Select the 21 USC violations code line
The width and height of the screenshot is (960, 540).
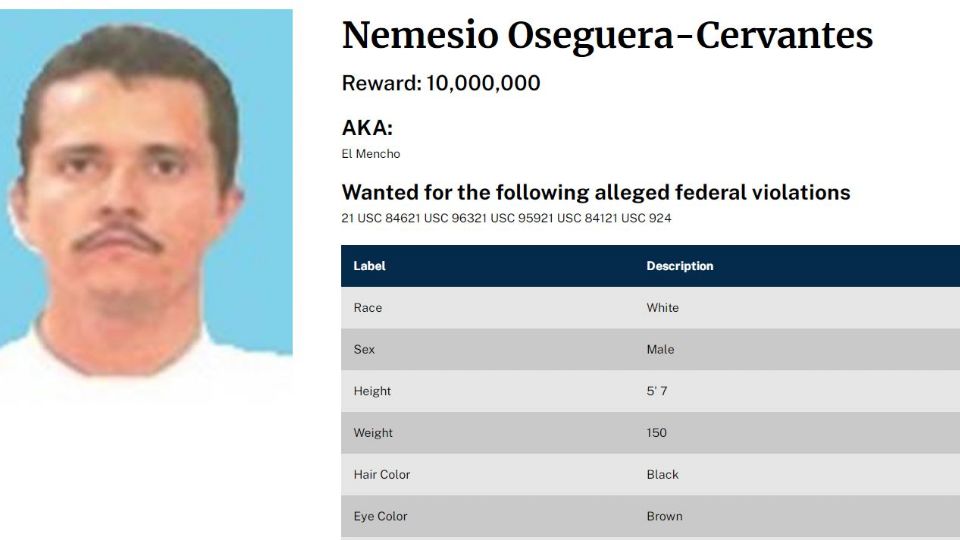pos(506,218)
